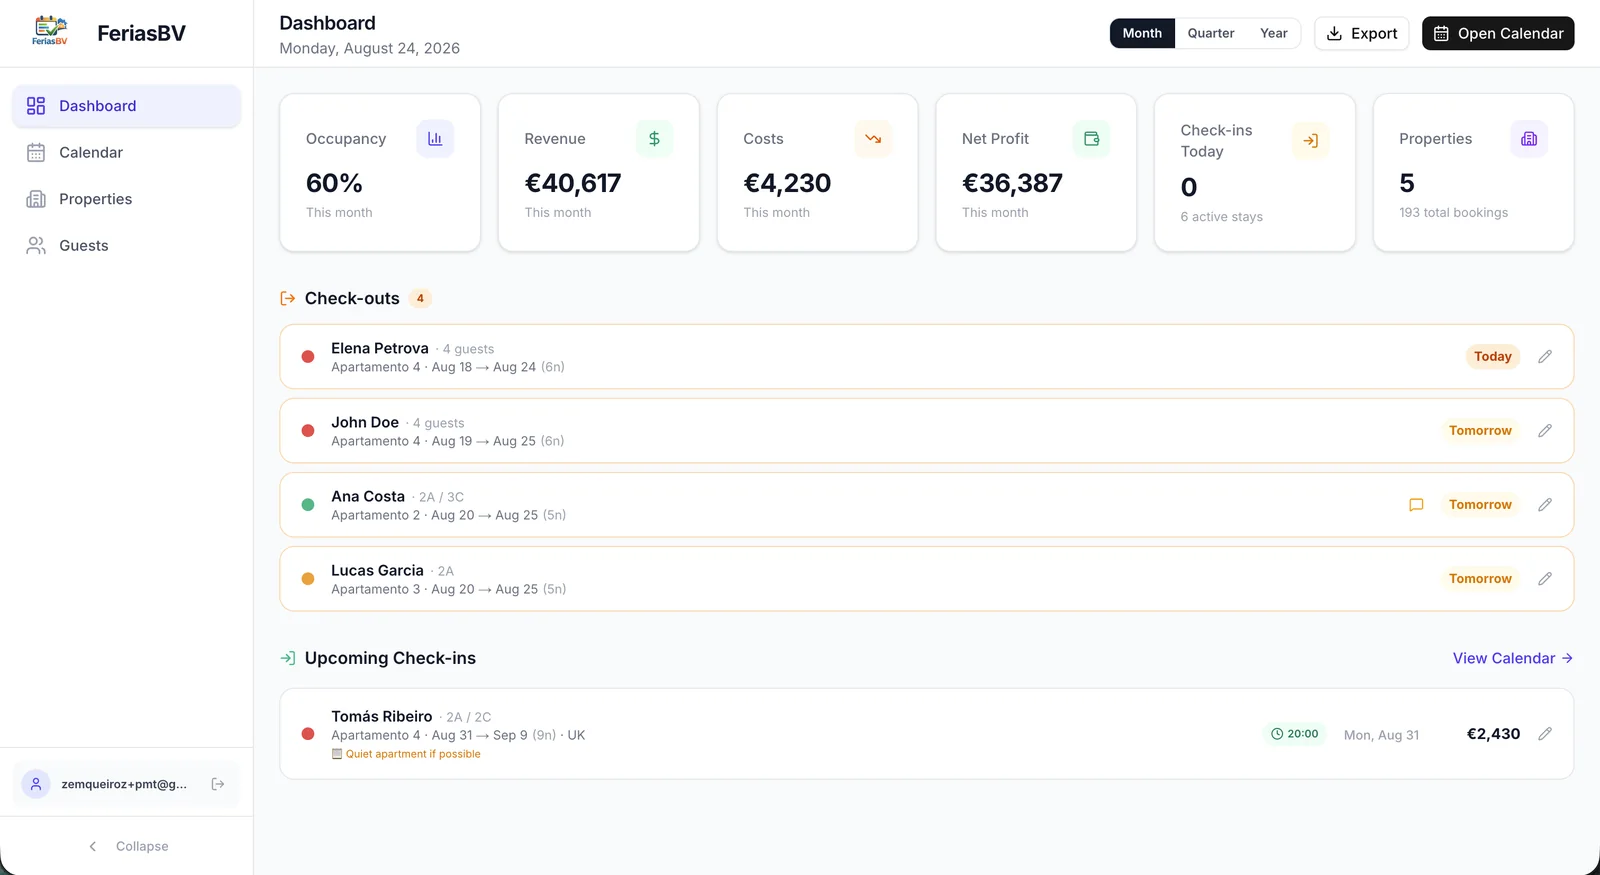1600x875 pixels.
Task: Click the '6 active stays' text
Action: coord(1221,217)
